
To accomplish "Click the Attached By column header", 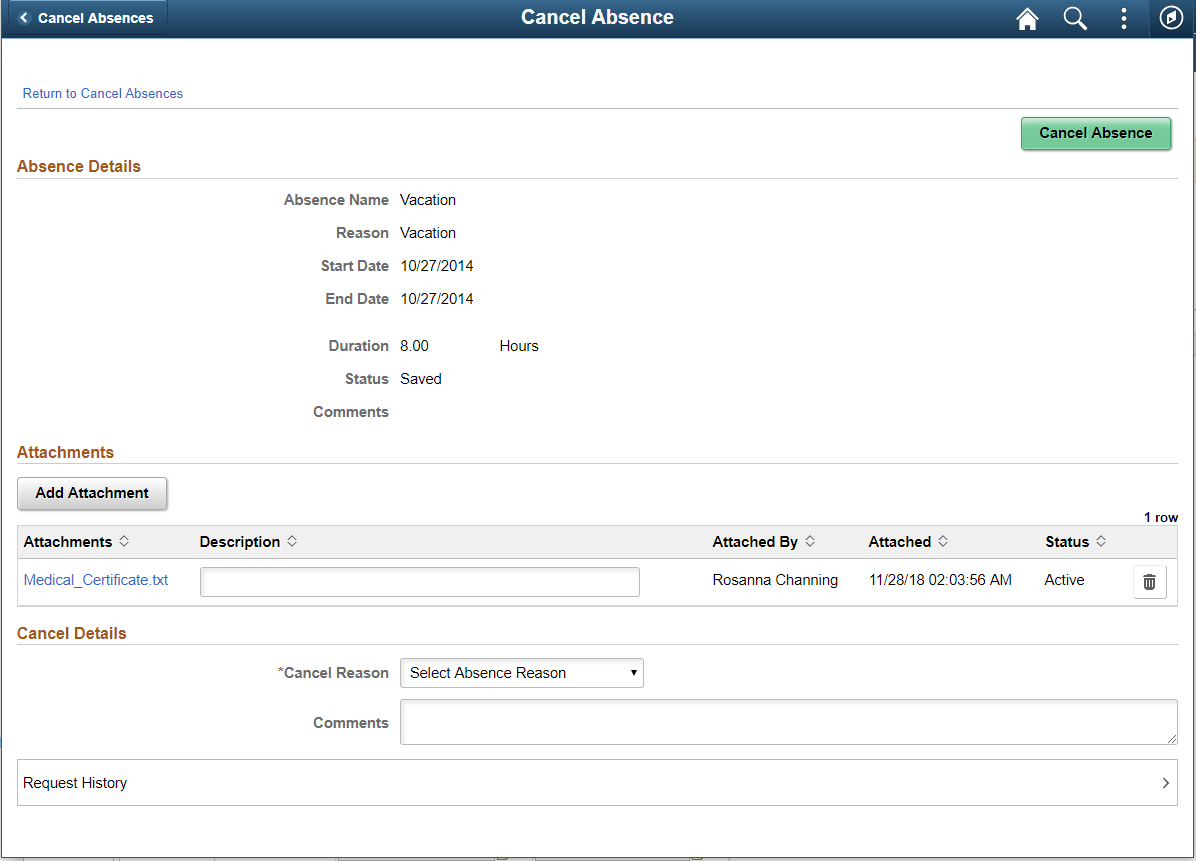I will (x=755, y=541).
